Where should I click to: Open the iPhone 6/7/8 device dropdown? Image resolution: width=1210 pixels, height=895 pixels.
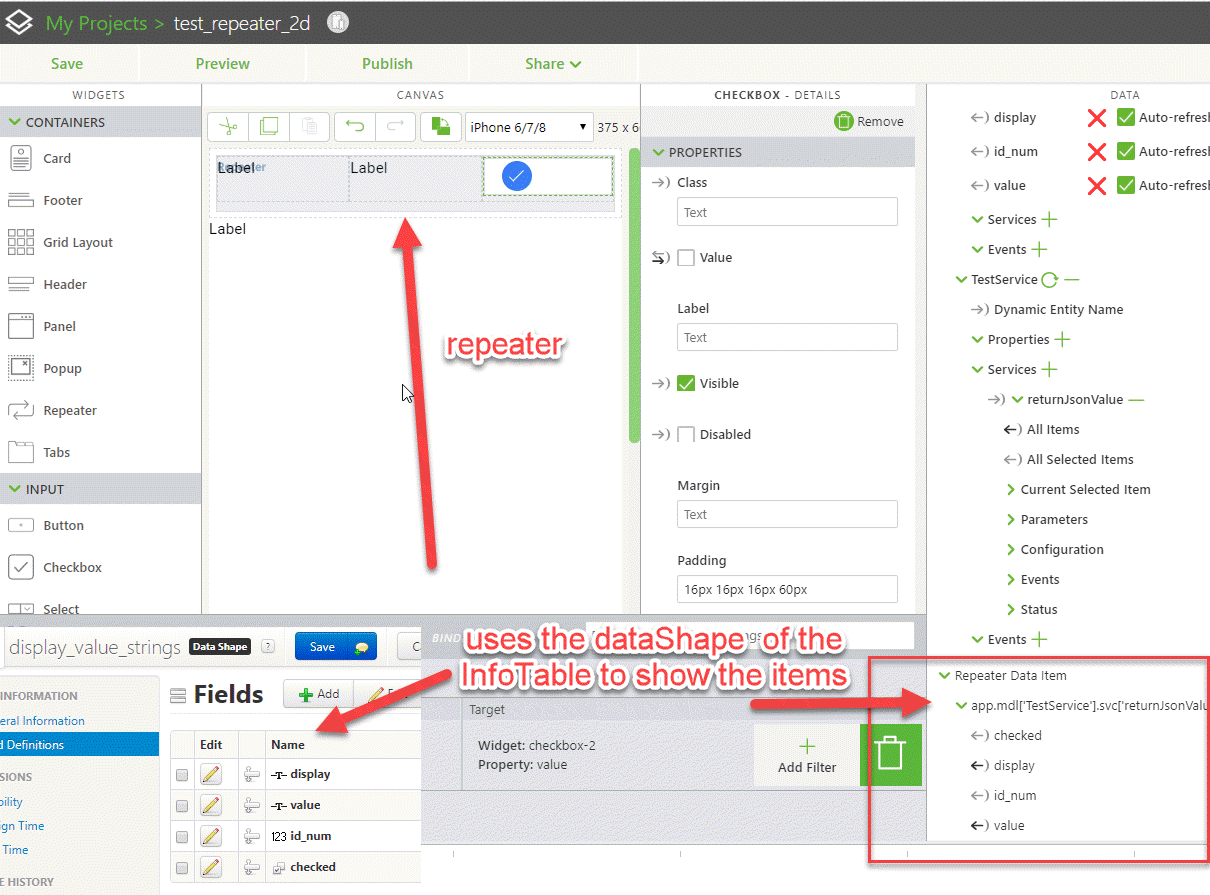(528, 127)
